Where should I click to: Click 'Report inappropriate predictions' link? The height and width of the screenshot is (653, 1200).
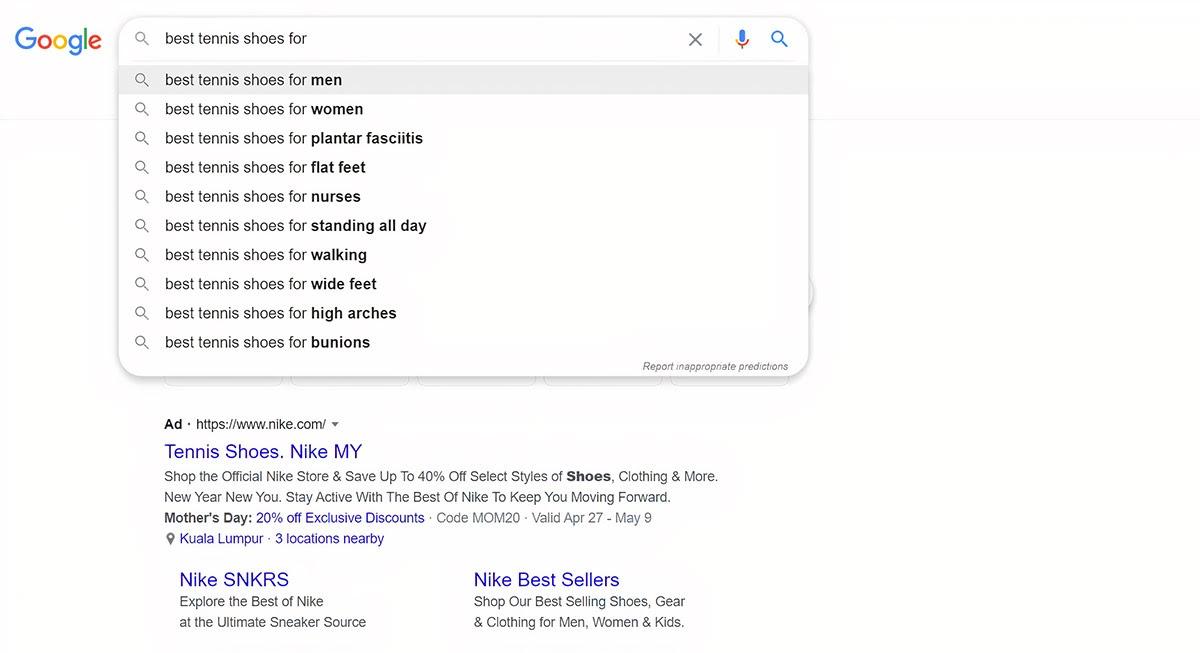coord(715,366)
